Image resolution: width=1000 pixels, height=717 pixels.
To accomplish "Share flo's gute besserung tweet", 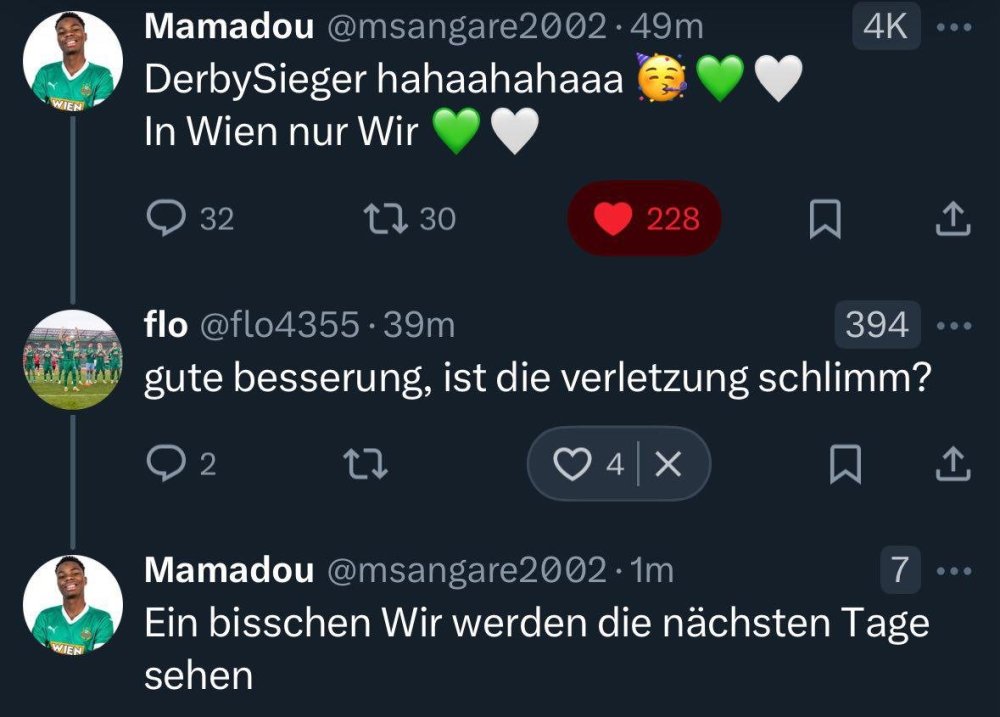I will pos(951,463).
